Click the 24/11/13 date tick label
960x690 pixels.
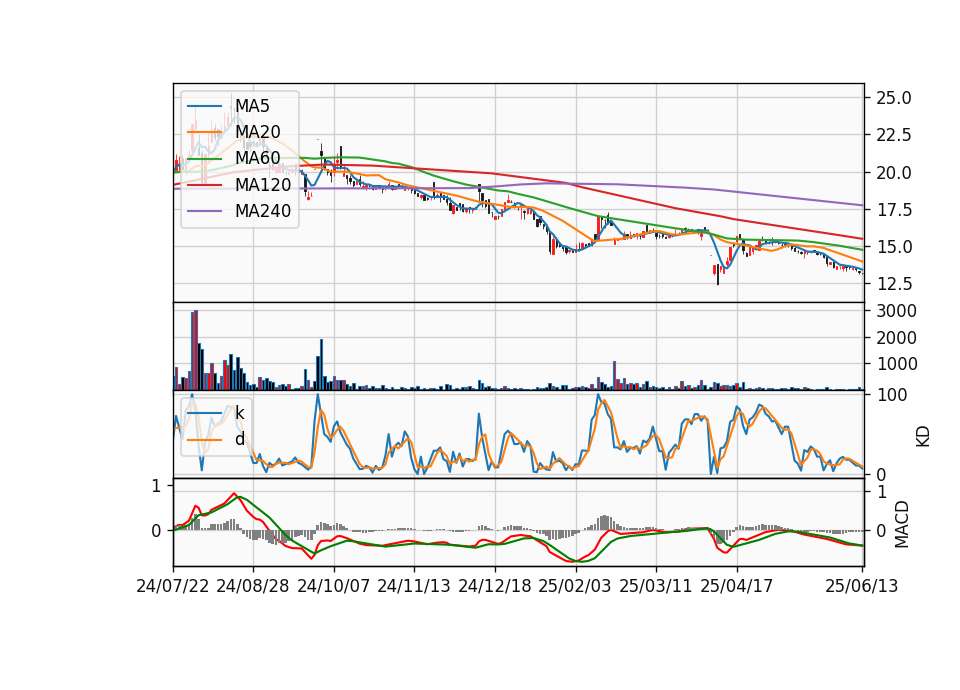(x=414, y=586)
